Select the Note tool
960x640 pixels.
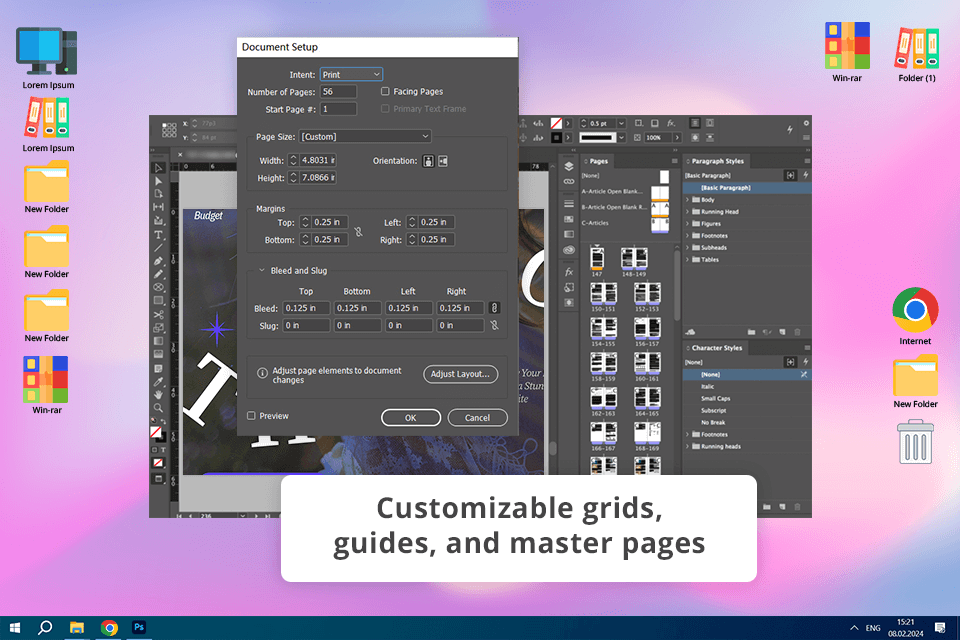[x=159, y=369]
